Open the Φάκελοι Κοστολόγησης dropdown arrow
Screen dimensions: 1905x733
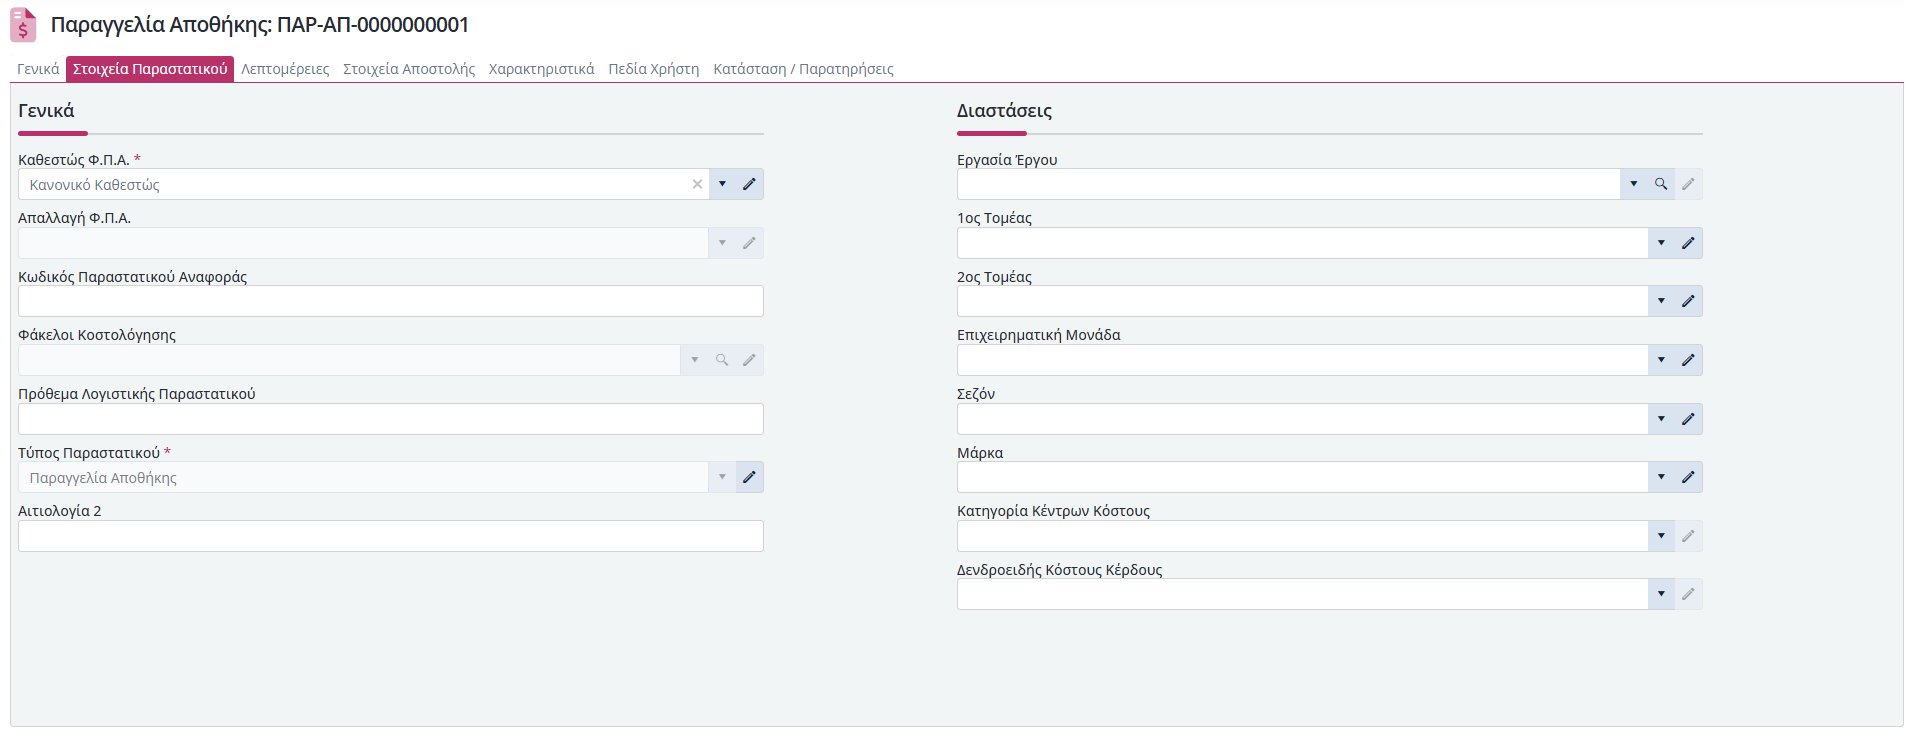click(x=695, y=360)
